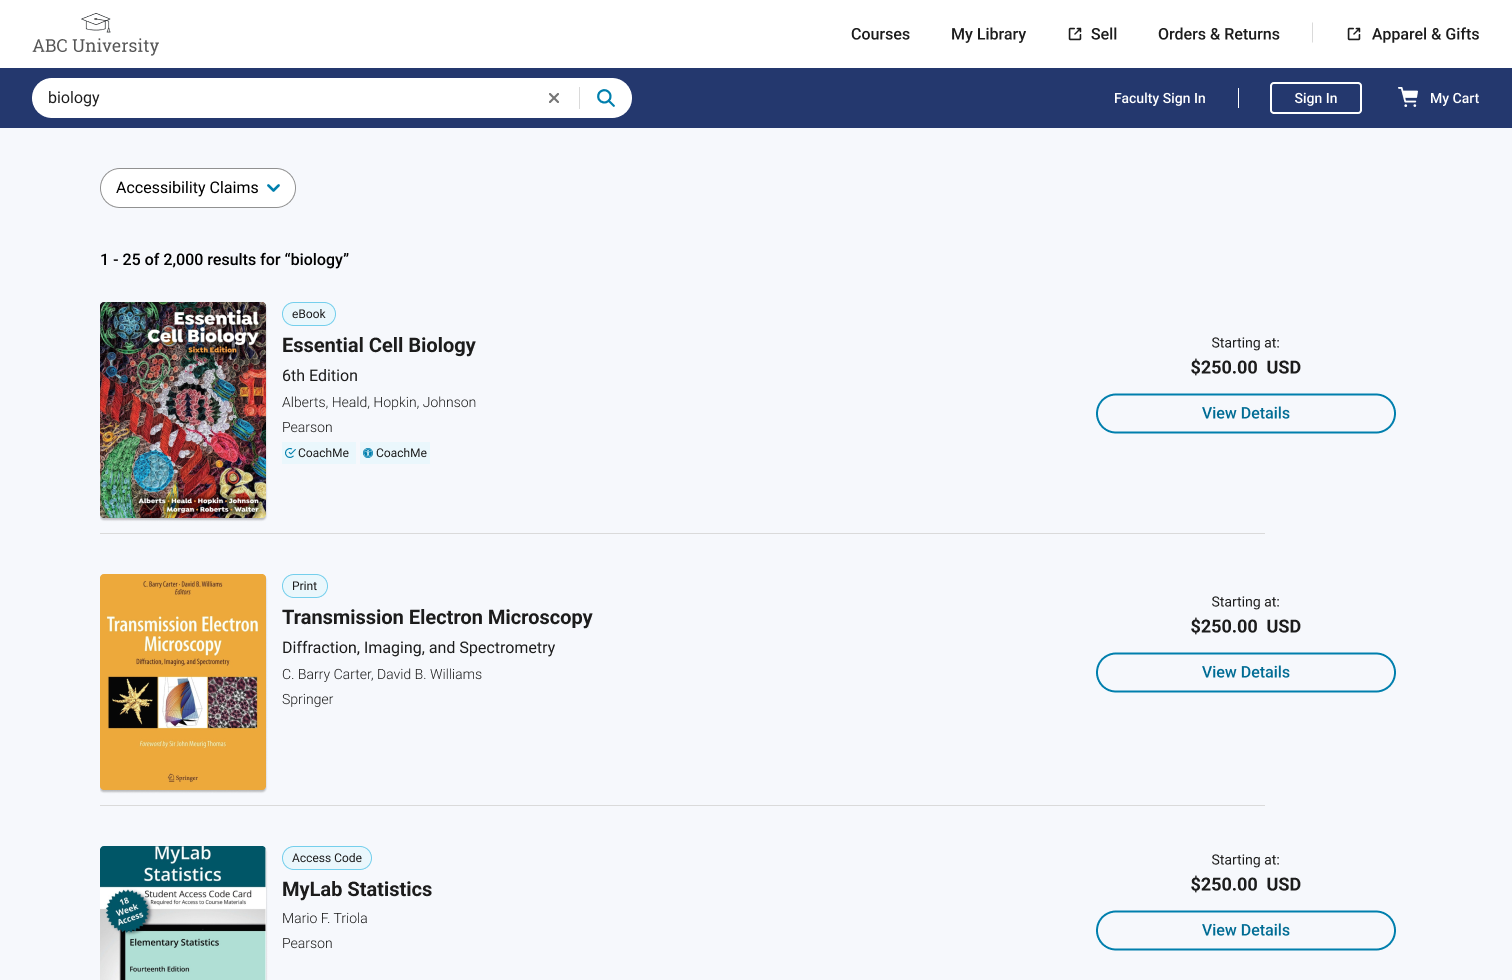Viewport: 1512px width, 980px height.
Task: Click the first CoachMe checkmark badge icon
Action: (290, 453)
